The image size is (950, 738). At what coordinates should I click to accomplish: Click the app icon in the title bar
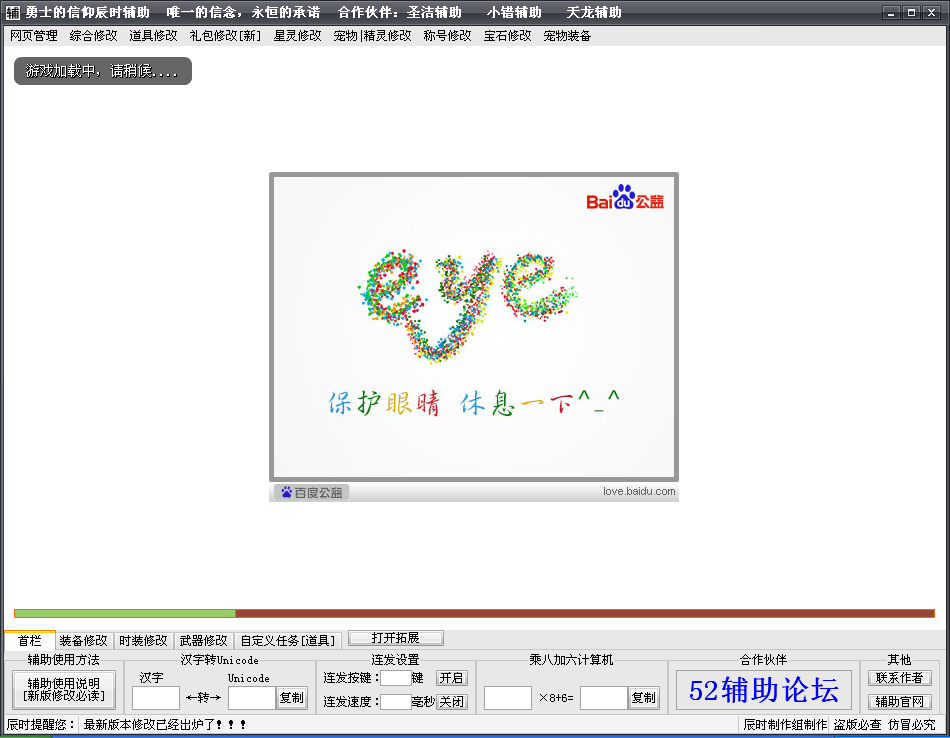pos(13,12)
